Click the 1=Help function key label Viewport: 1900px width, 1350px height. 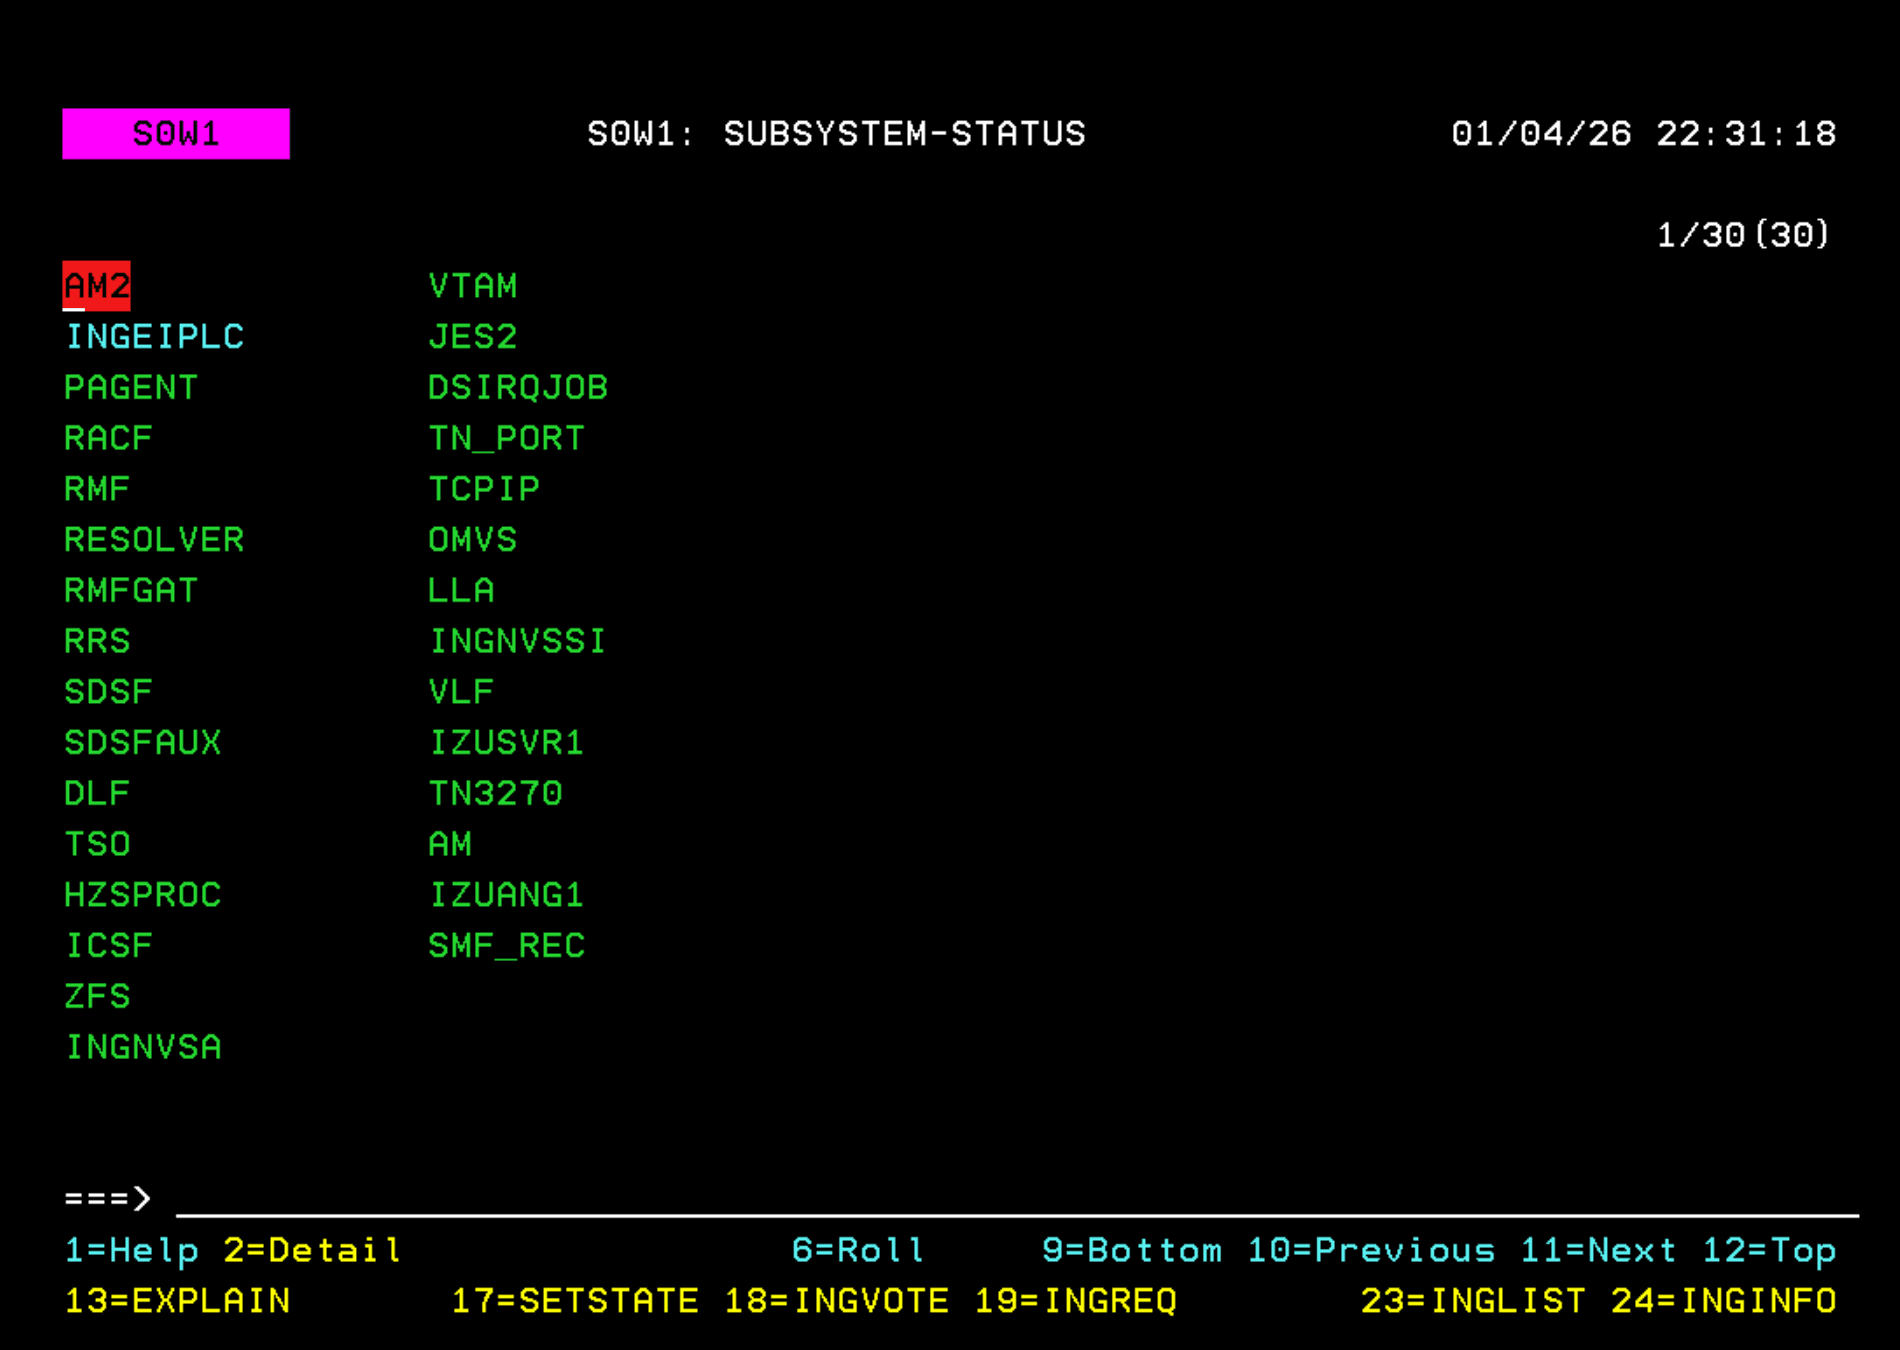click(x=131, y=1251)
